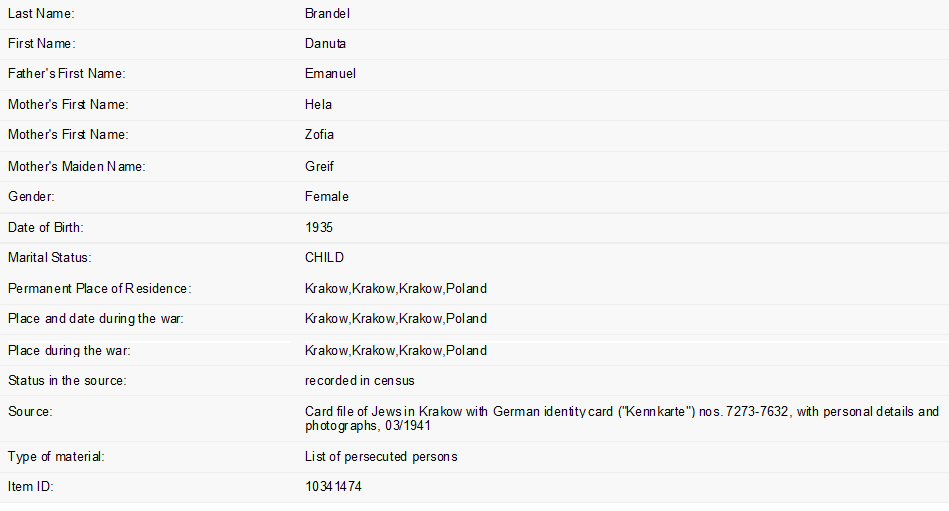Select the "Date of Birth:" label
This screenshot has height=511, width=949.
click(46, 228)
